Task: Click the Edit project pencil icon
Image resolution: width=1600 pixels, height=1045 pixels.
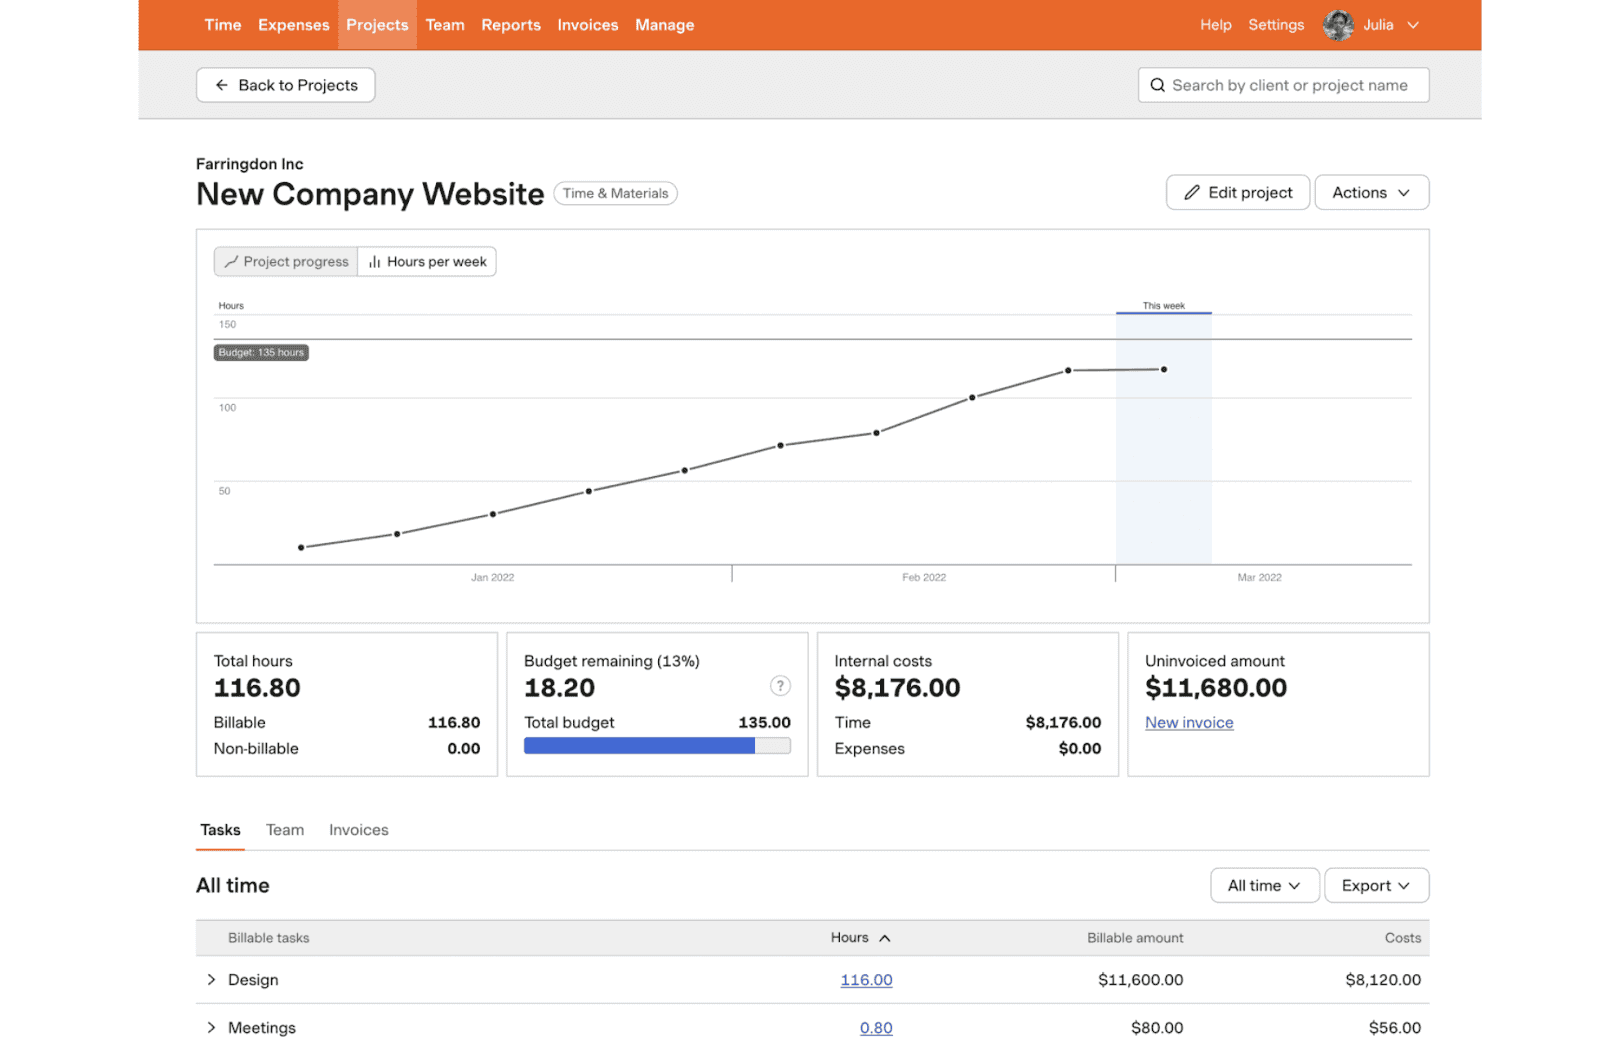Action: (1194, 192)
